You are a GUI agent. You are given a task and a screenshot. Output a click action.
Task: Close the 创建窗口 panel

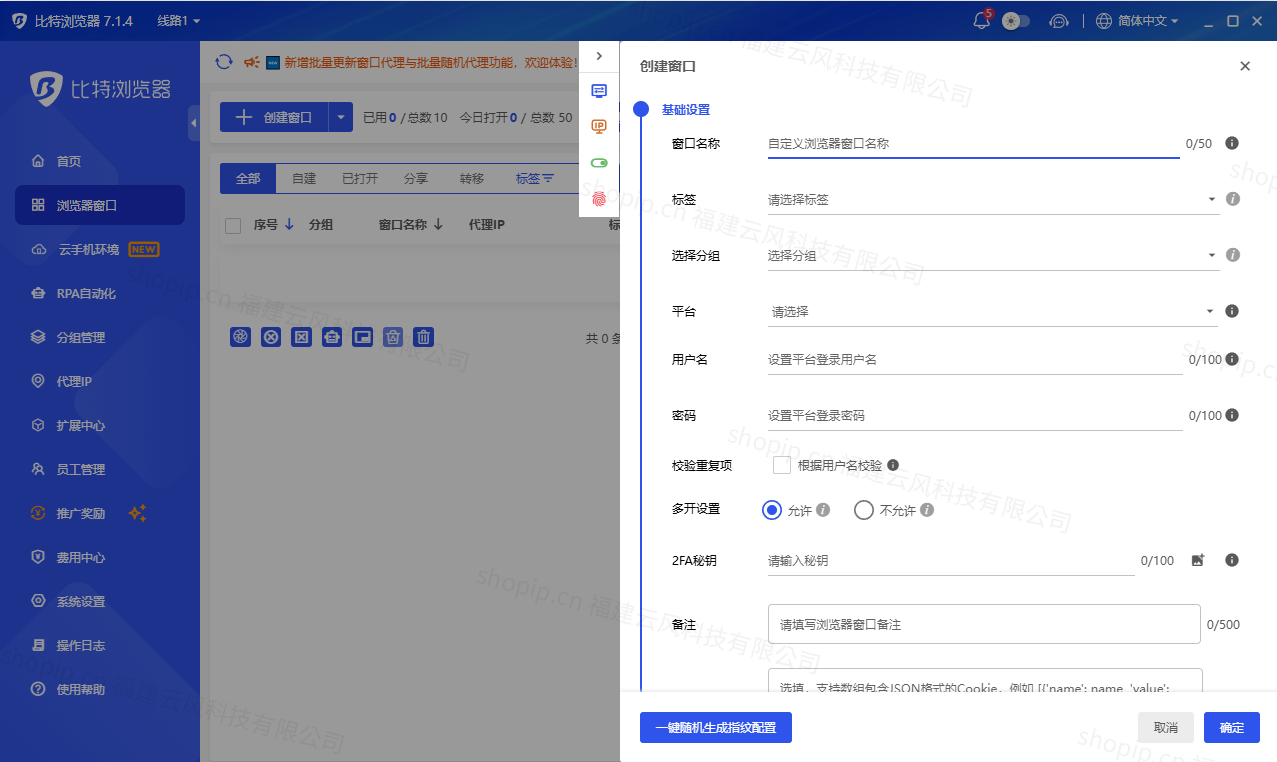tap(1245, 66)
